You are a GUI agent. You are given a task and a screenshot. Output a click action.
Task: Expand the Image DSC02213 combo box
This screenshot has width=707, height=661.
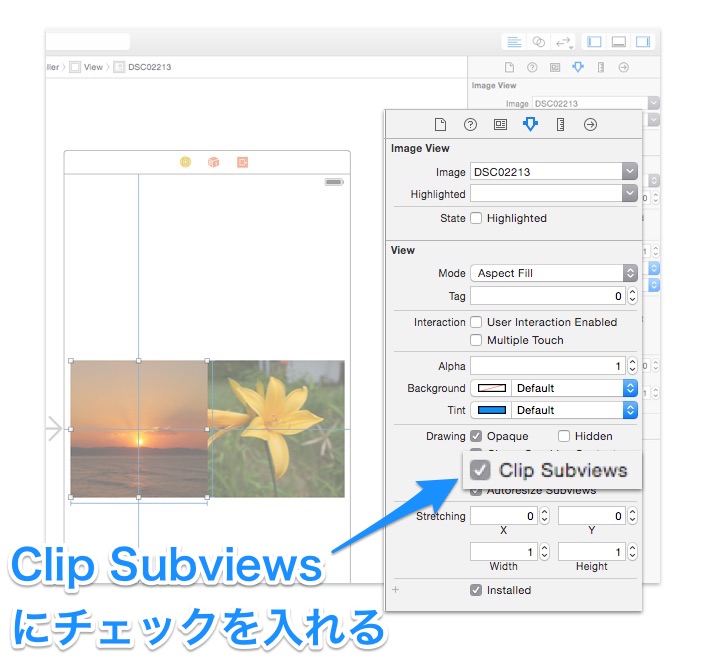tap(630, 172)
